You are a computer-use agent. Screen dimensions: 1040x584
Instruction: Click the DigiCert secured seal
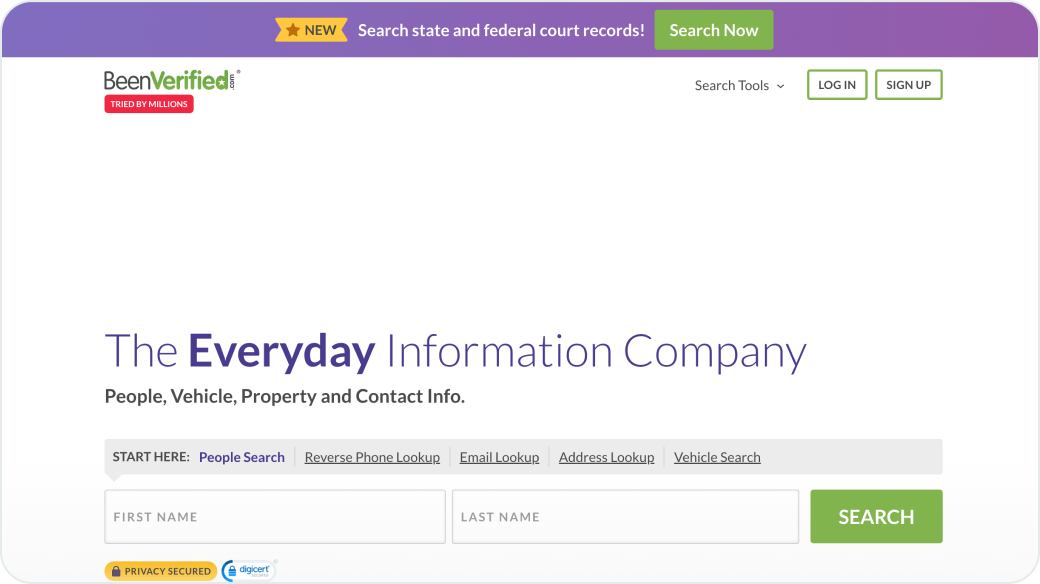point(248,569)
